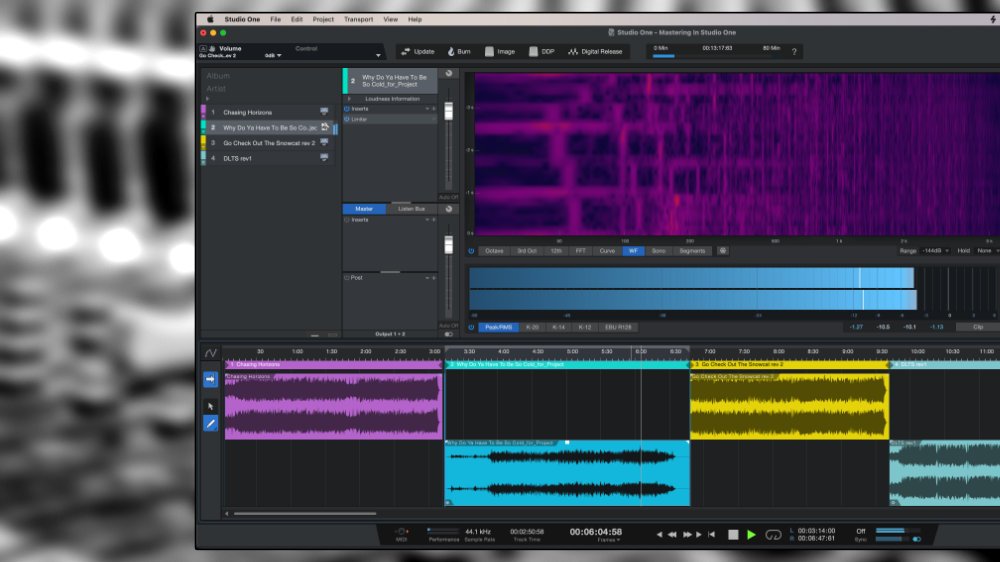This screenshot has height=562, width=1000.
Task: Click the MIDI activity icon
Action: (x=402, y=531)
